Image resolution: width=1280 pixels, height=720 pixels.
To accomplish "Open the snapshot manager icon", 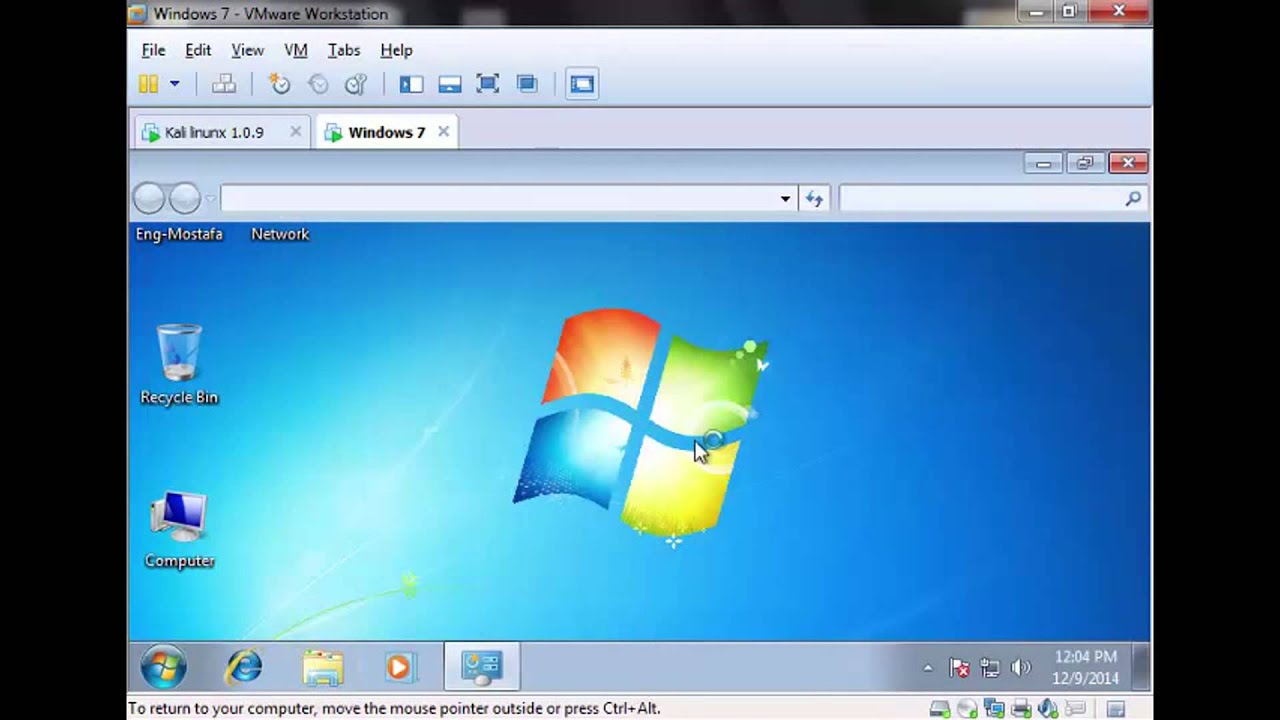I will pyautogui.click(x=356, y=84).
